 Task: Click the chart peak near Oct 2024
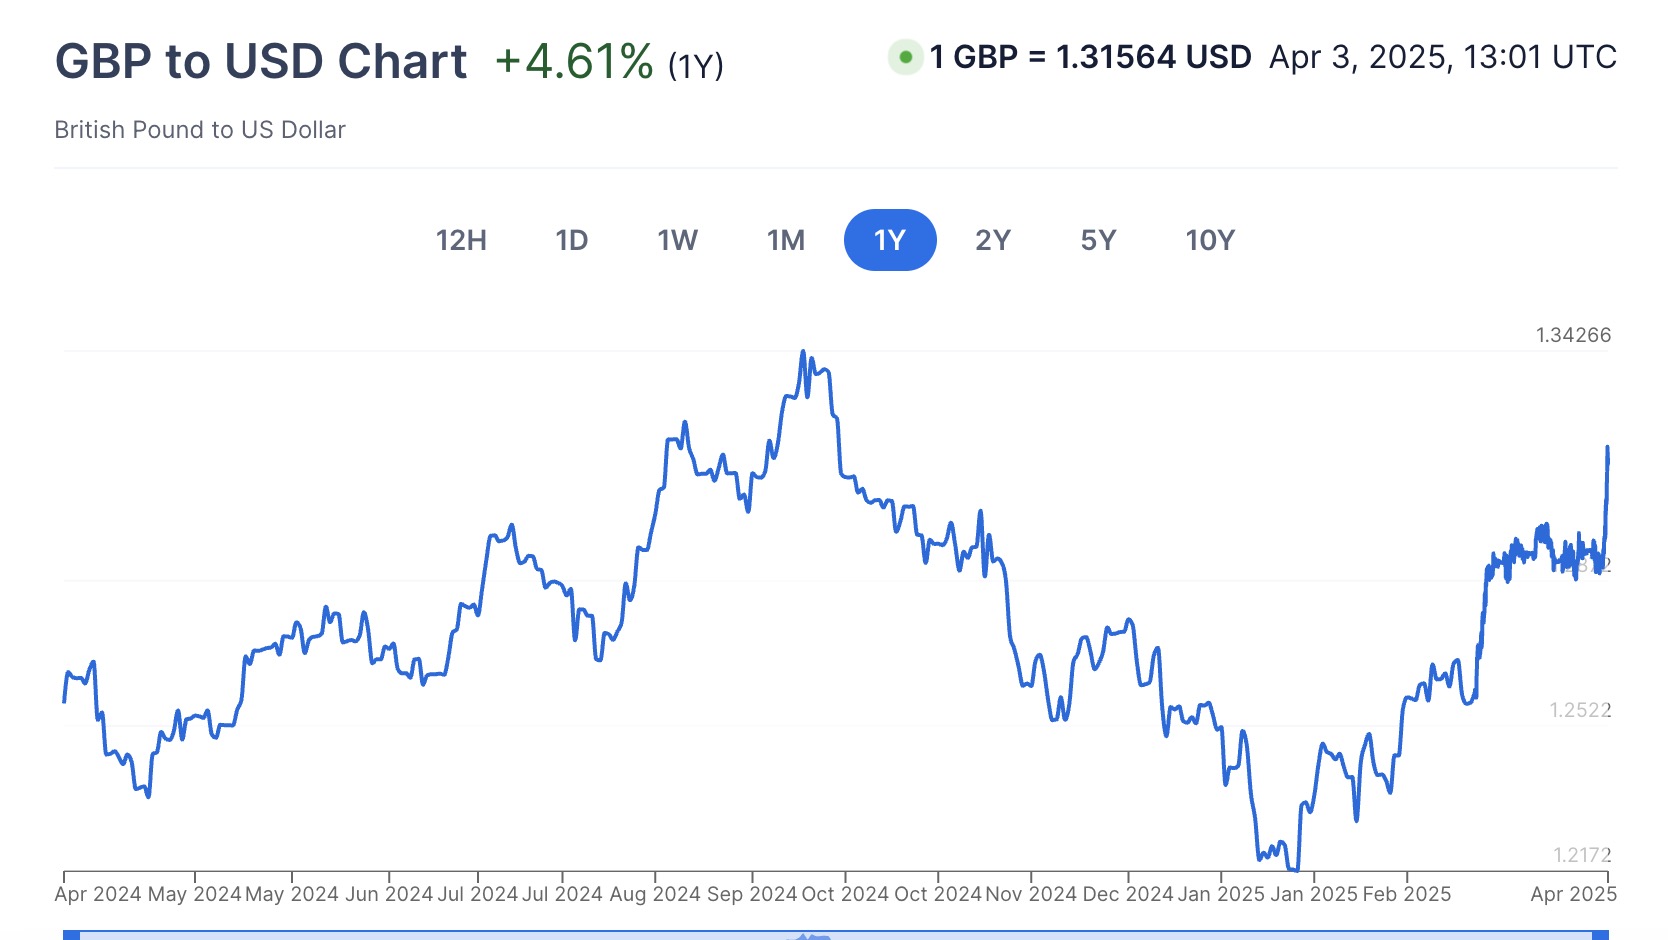[x=803, y=352]
